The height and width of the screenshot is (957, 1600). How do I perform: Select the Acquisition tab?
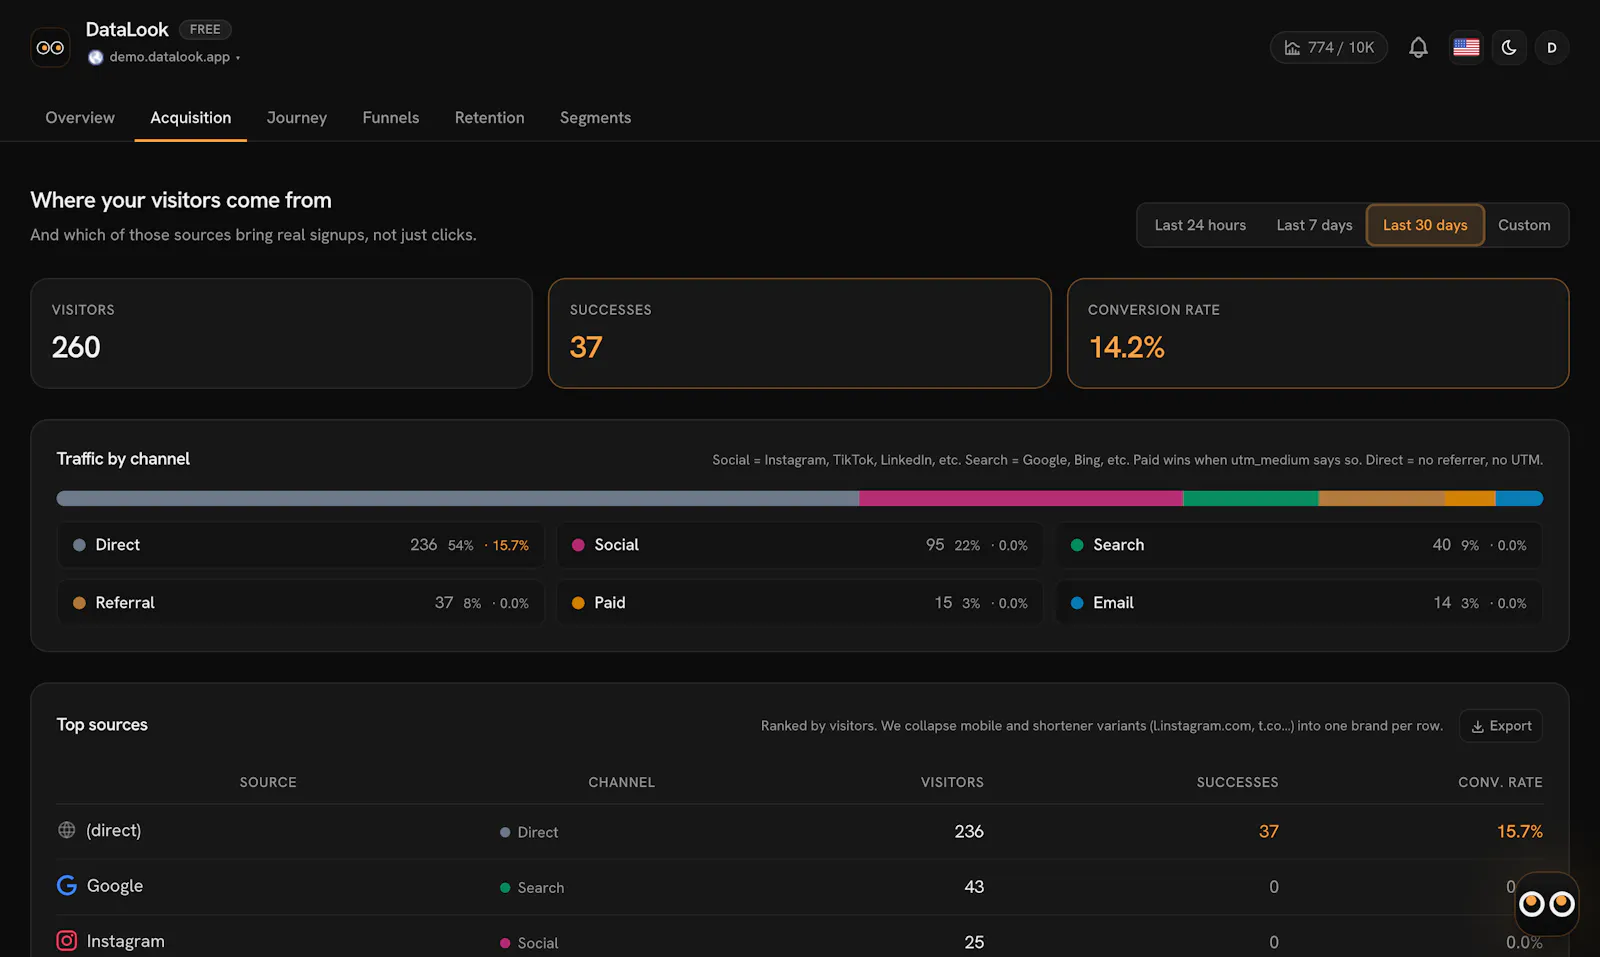191,117
